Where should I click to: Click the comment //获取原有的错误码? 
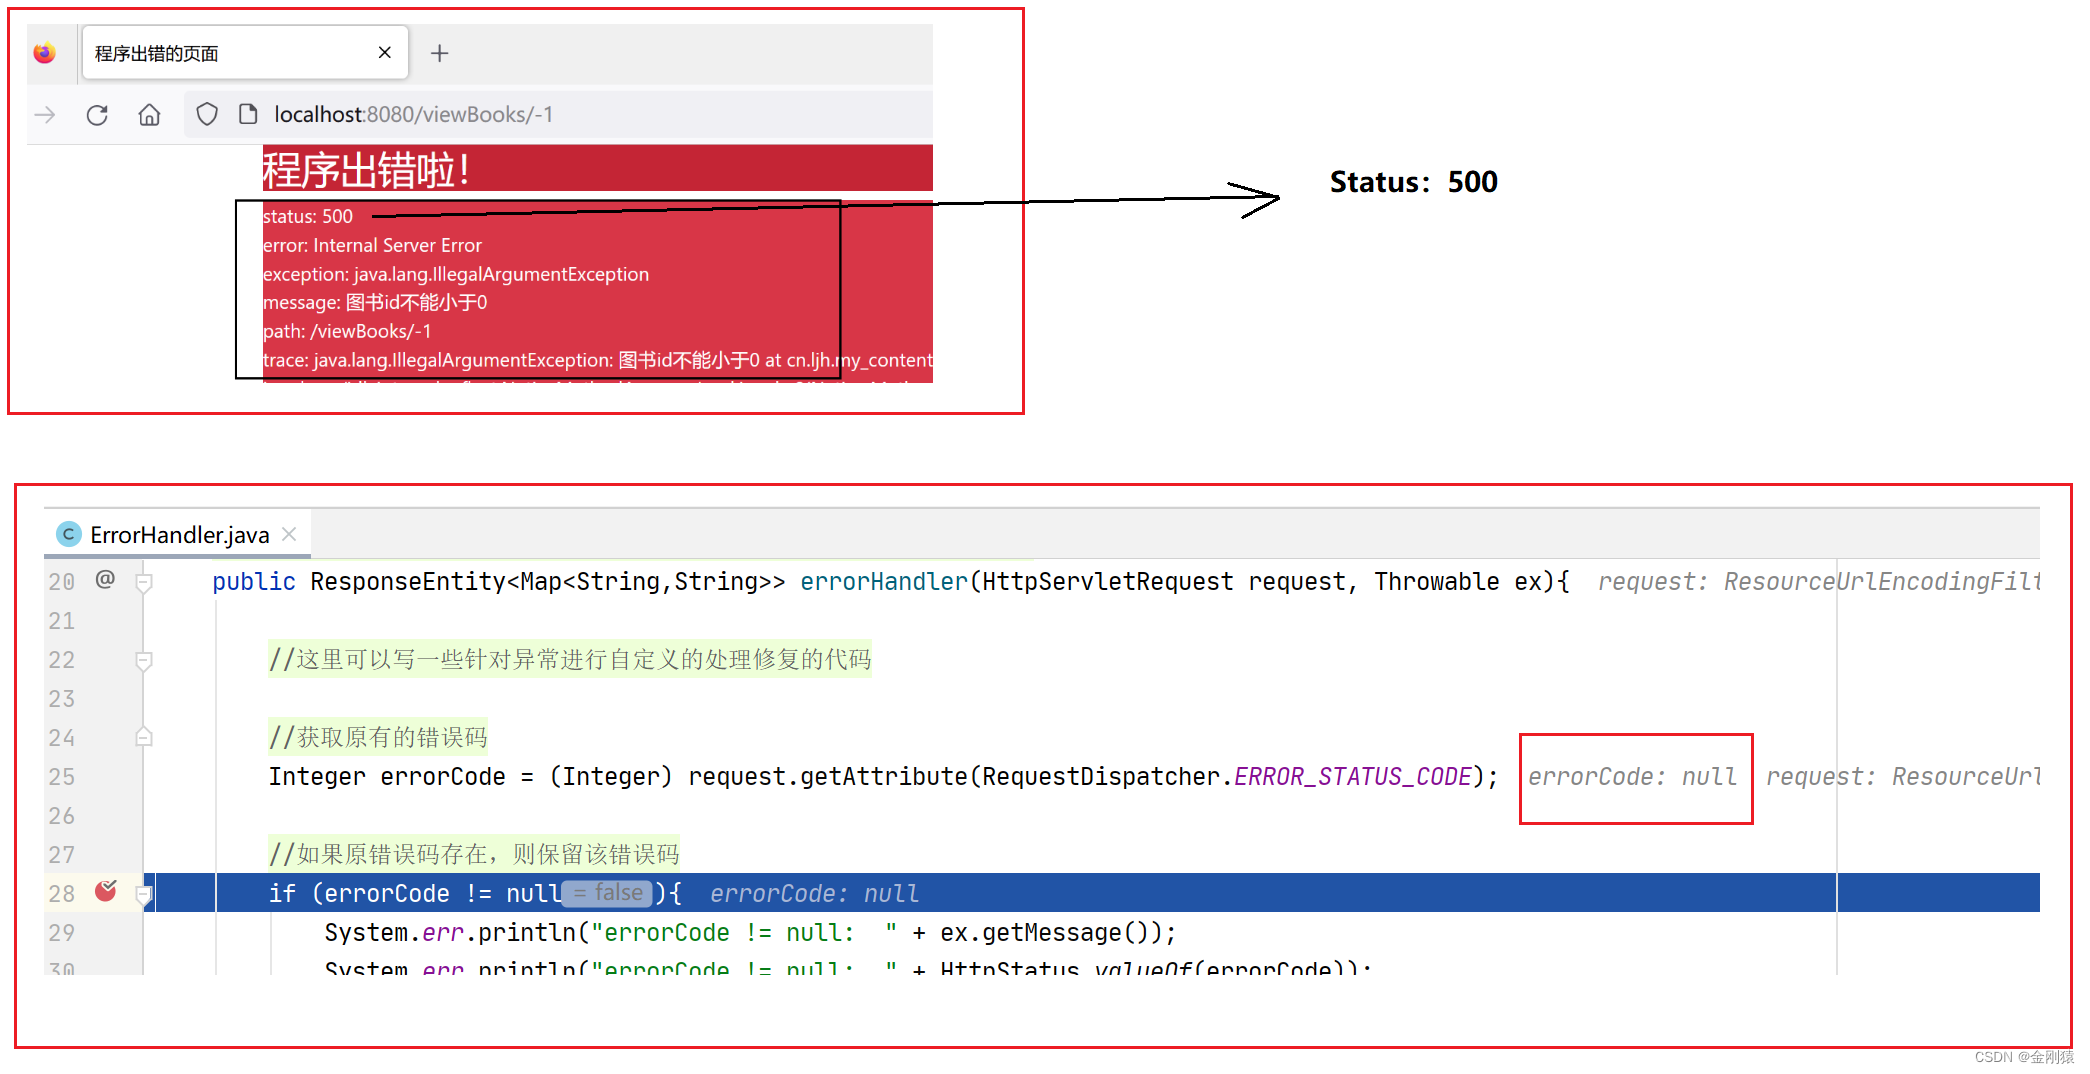378,737
